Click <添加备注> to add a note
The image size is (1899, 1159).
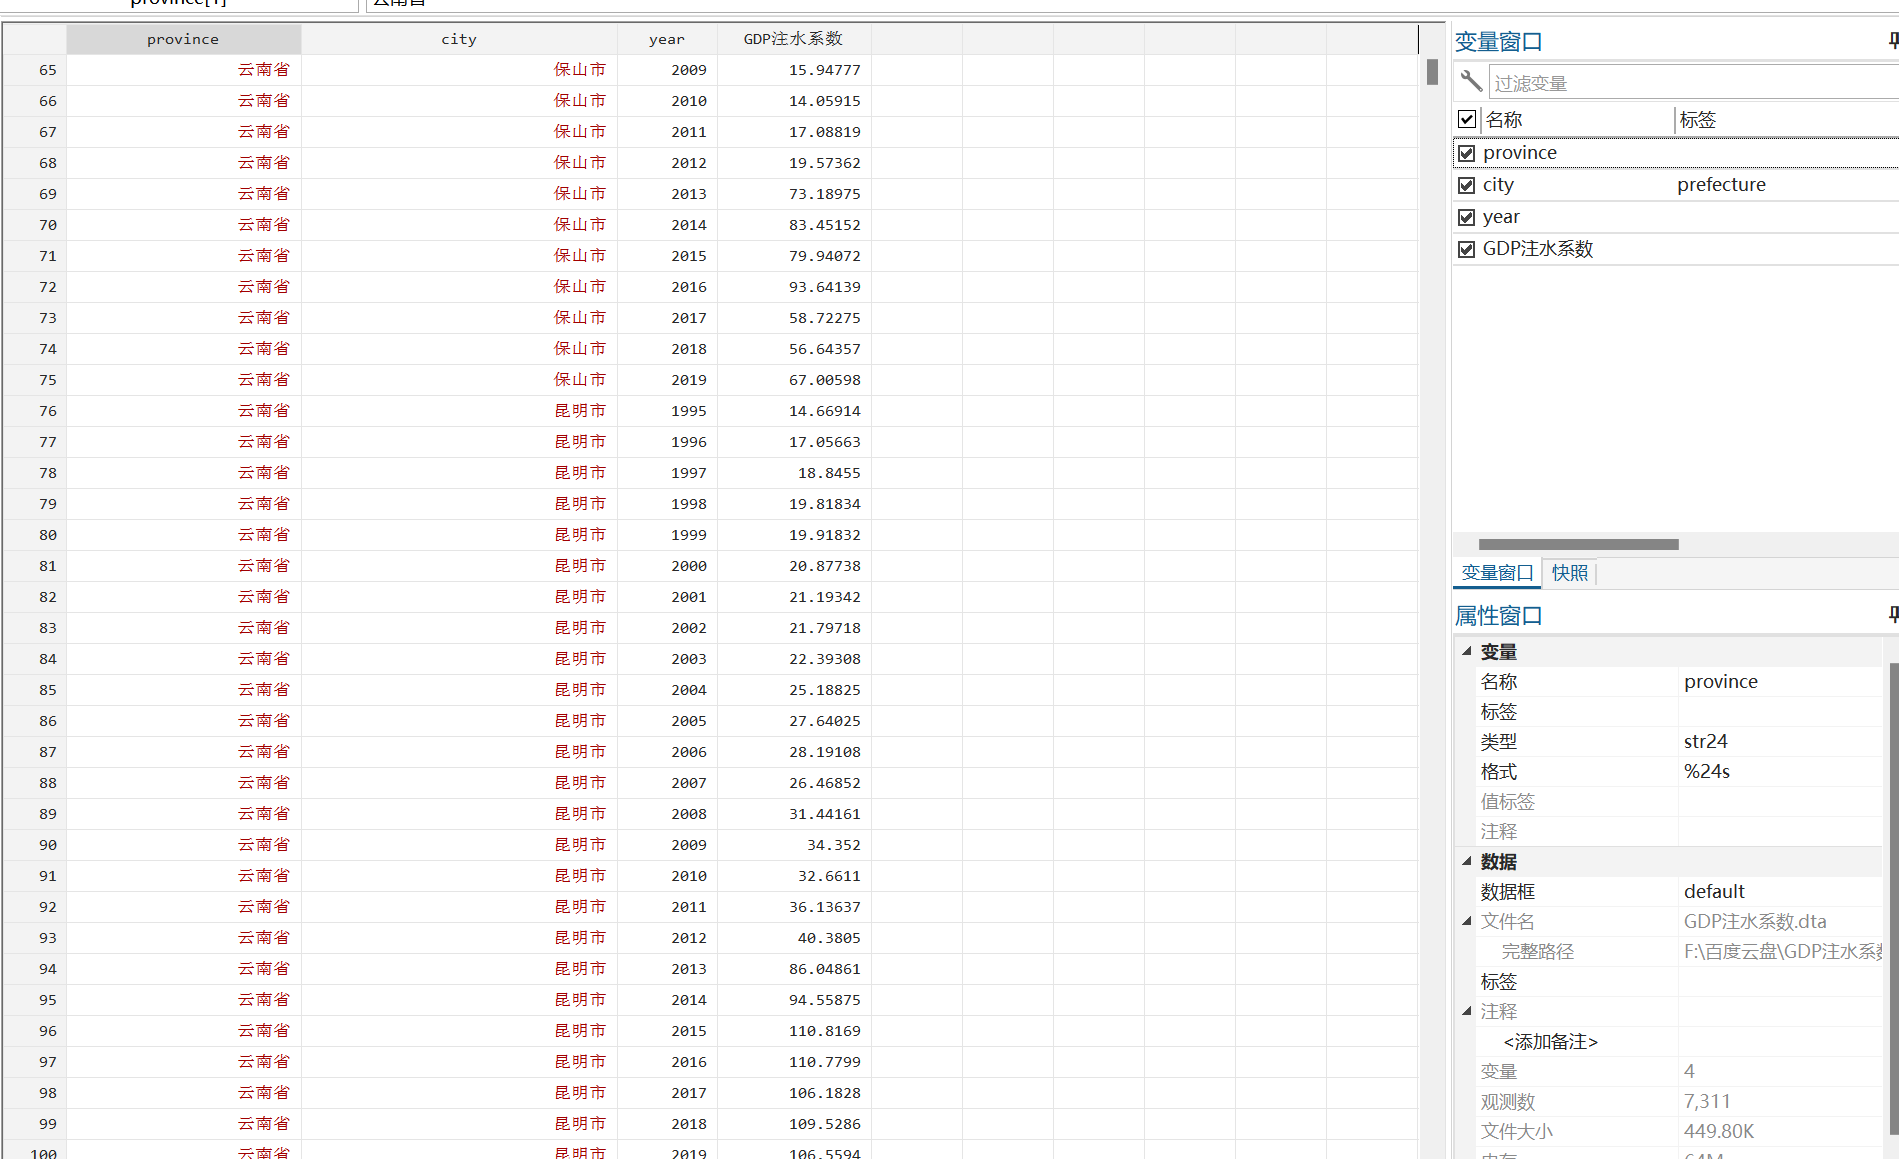tap(1550, 1041)
